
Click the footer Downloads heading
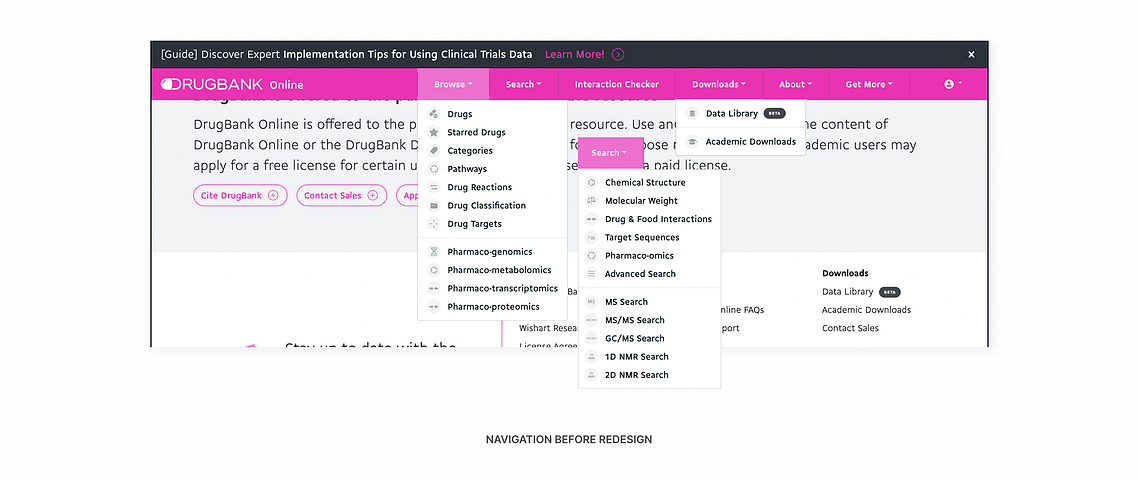(x=846, y=273)
